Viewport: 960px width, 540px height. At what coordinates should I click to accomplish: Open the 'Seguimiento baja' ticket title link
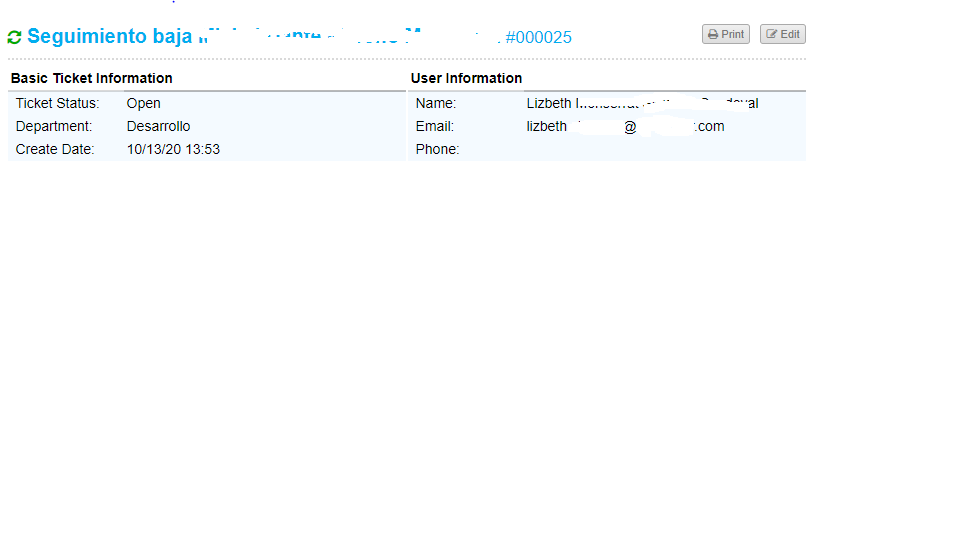[110, 37]
